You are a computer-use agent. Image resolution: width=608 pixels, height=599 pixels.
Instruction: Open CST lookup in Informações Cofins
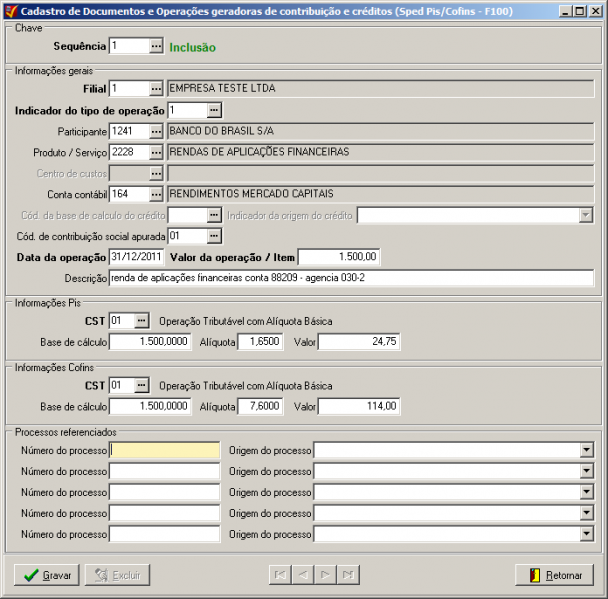click(142, 385)
